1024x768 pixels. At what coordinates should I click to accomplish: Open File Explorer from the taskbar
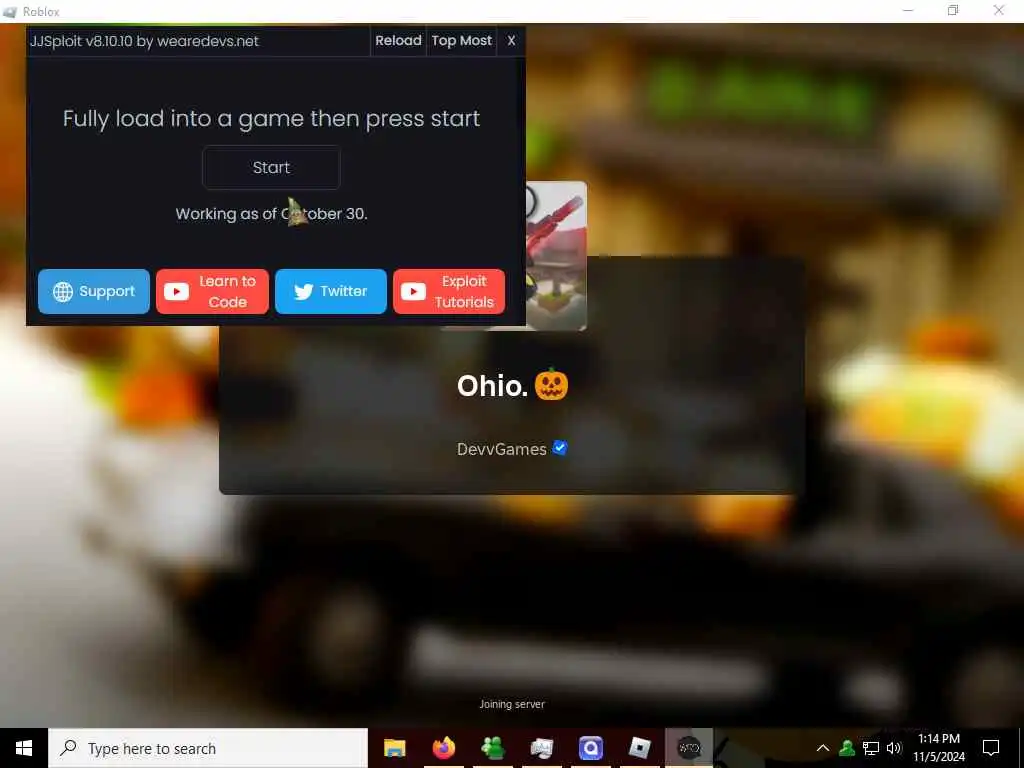click(394, 748)
